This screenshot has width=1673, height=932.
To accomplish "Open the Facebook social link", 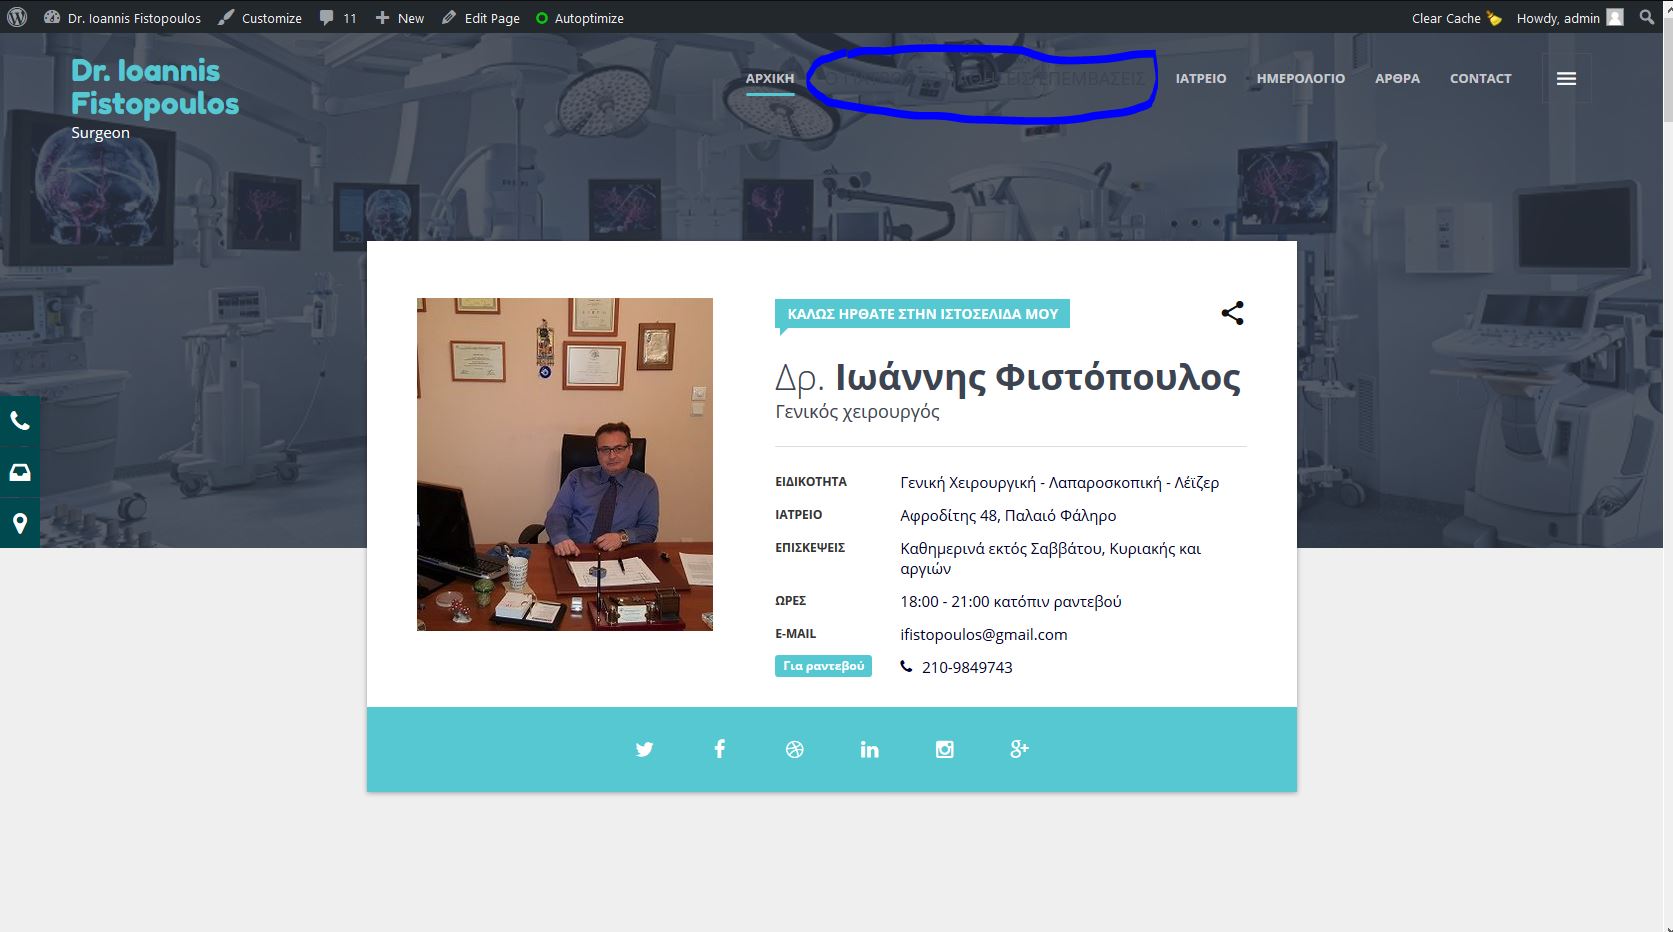I will pos(719,749).
